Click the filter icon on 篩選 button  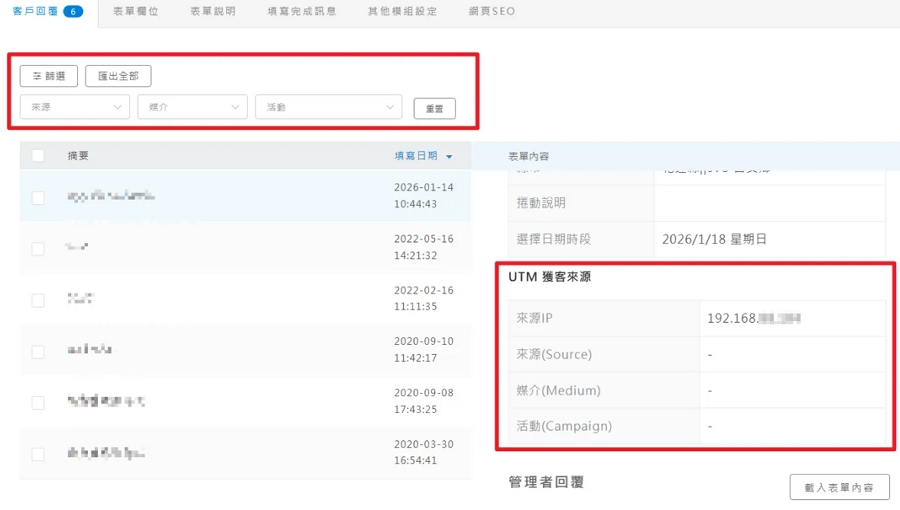(37, 76)
